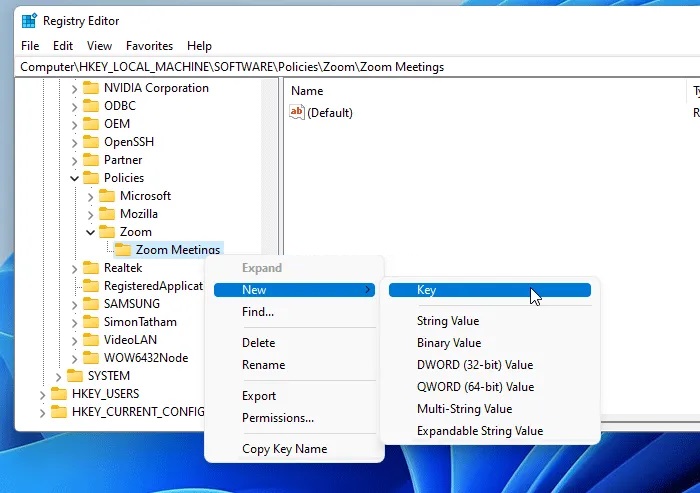700x493 pixels.
Task: Click the registry path address bar
Action: click(358, 67)
